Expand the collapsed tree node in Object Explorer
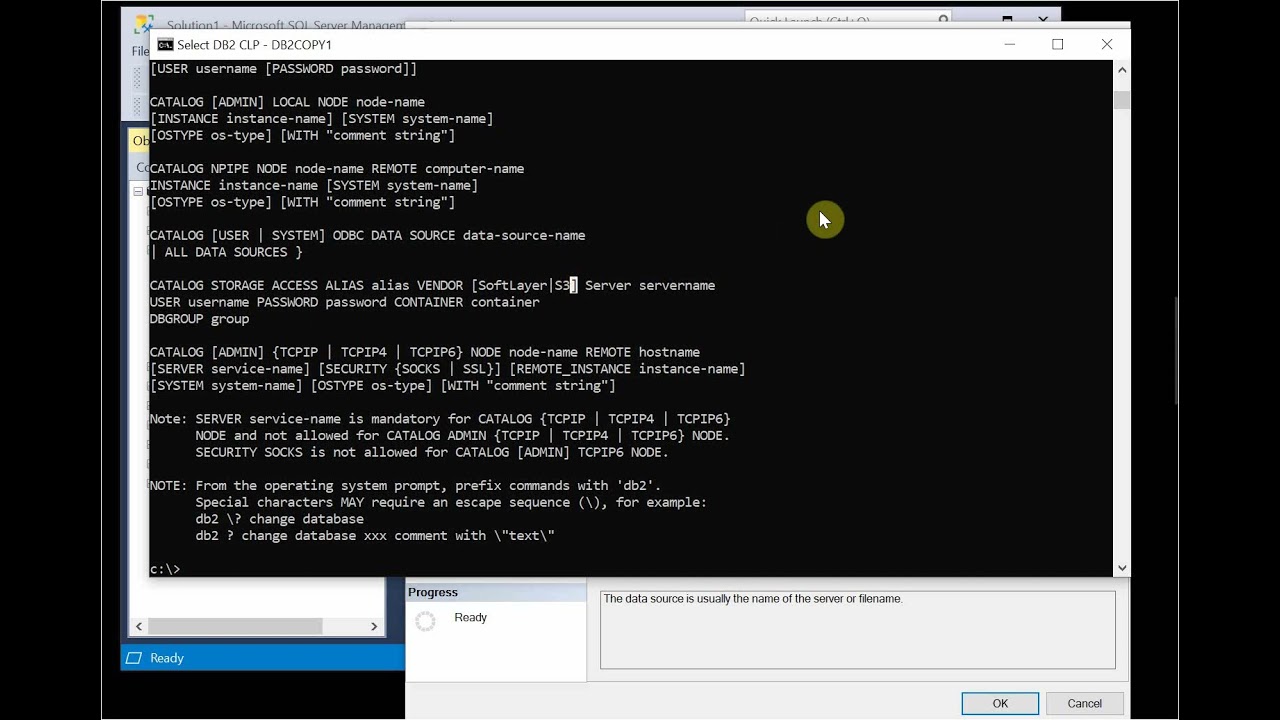This screenshot has height=720, width=1280. (138, 191)
